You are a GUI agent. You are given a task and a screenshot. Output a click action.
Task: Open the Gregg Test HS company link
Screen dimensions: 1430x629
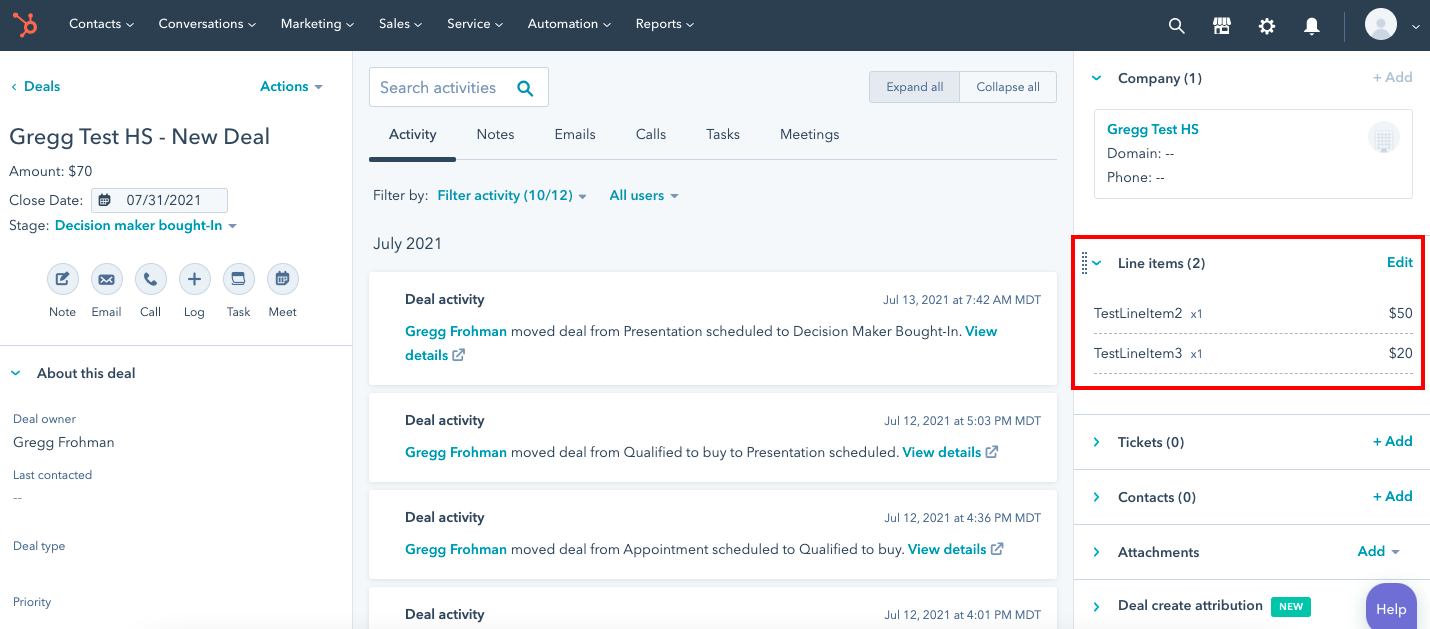click(1152, 129)
